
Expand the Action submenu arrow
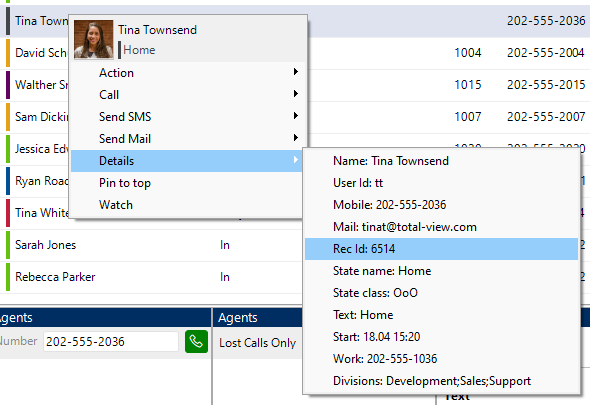click(296, 72)
